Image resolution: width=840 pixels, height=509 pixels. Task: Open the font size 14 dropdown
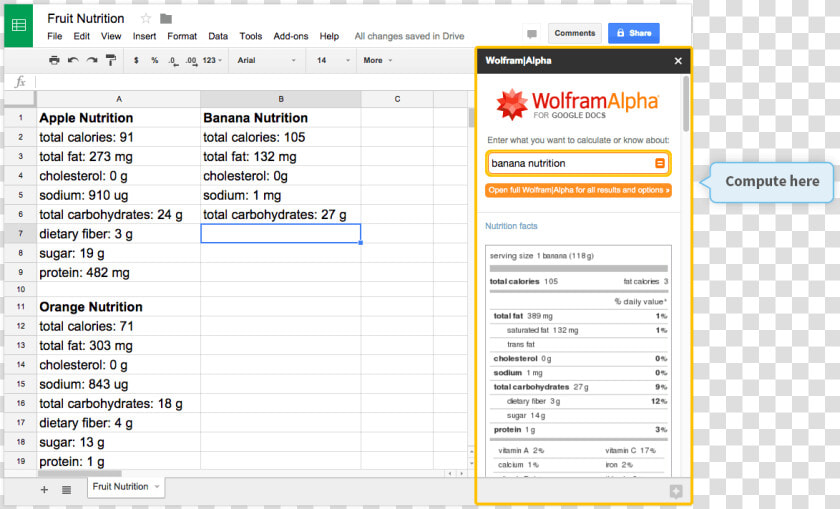pos(332,60)
